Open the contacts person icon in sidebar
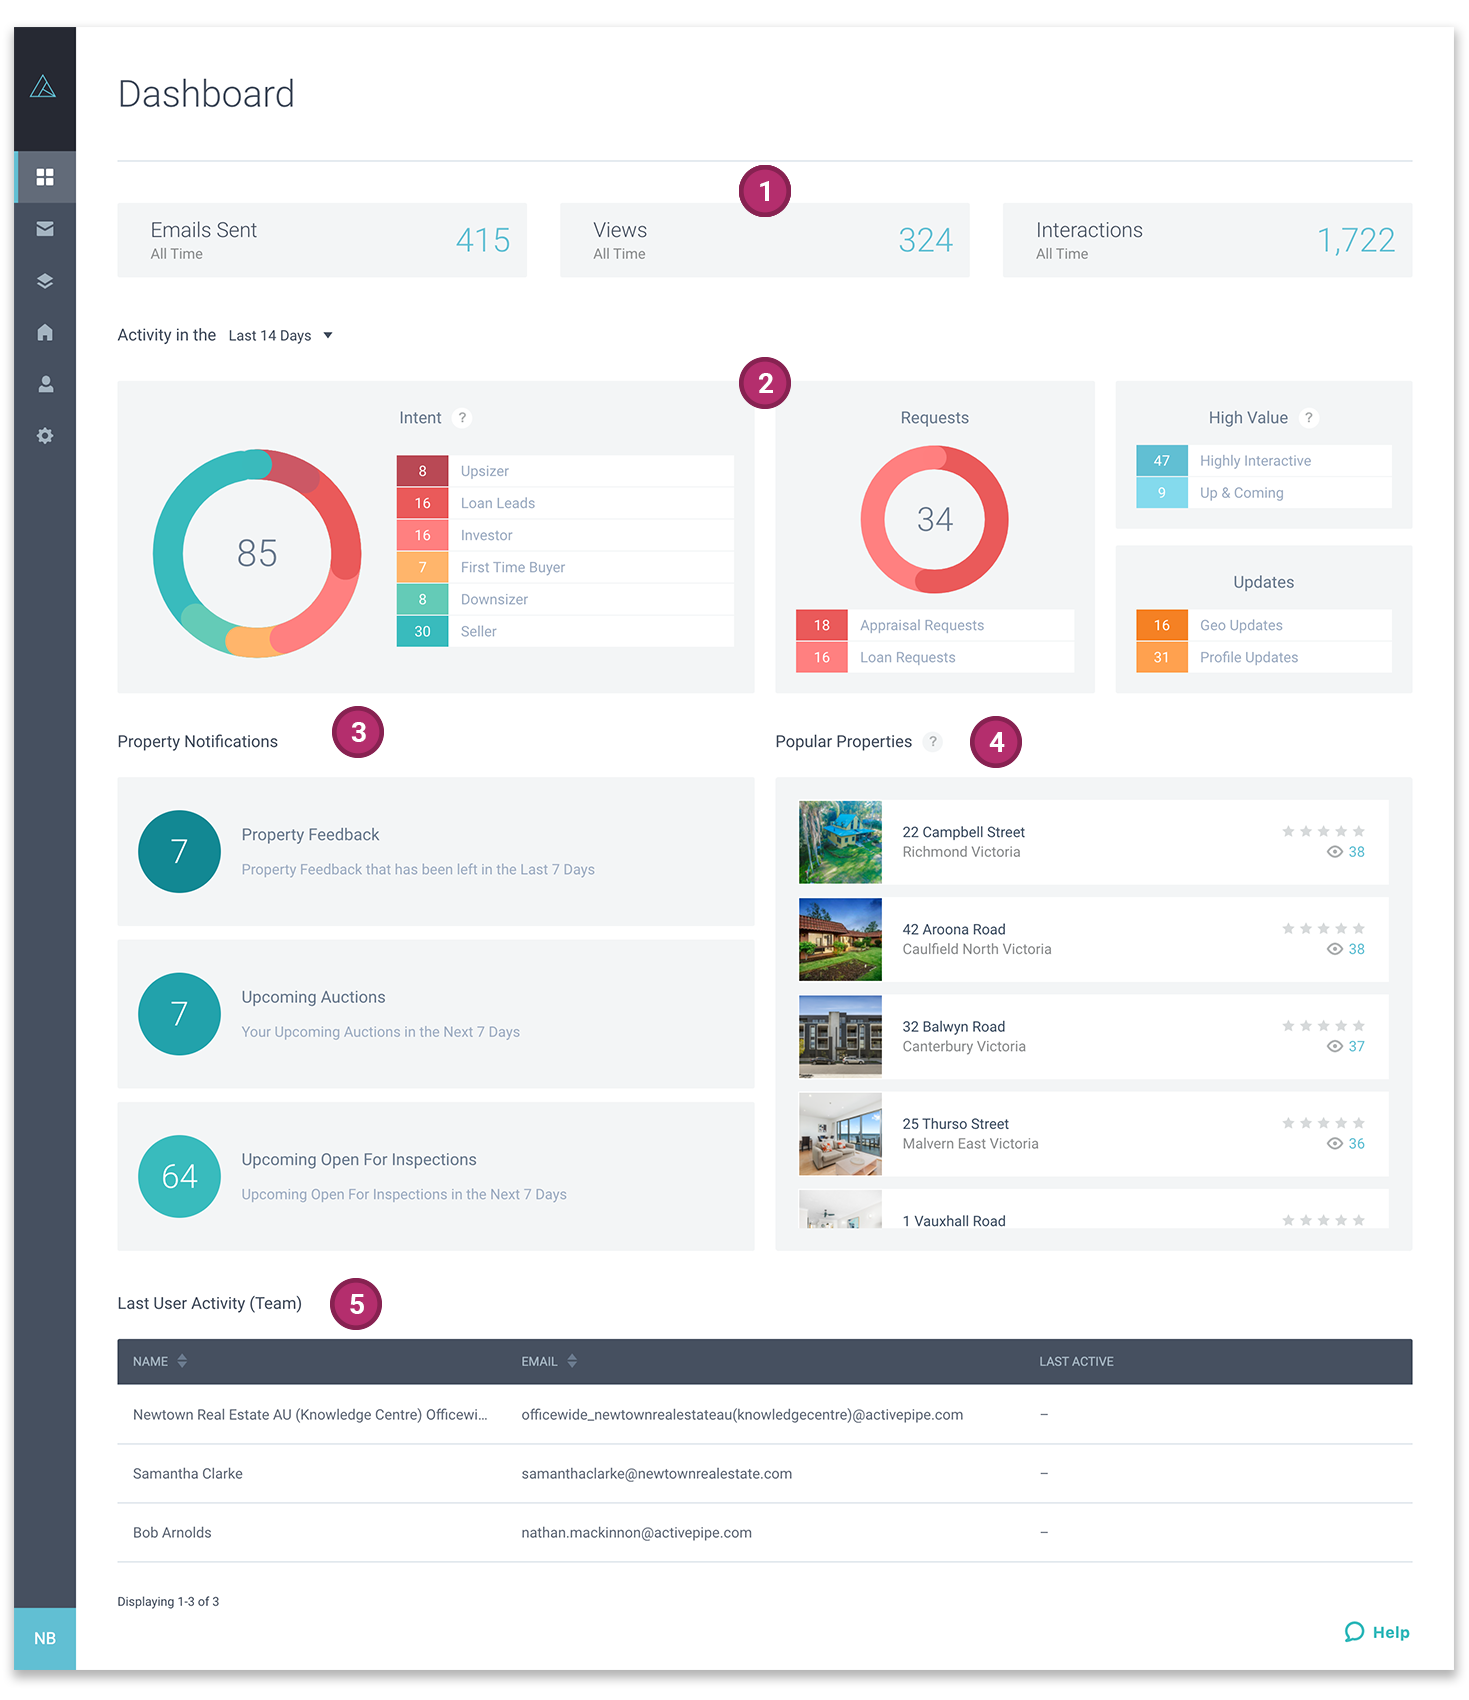The width and height of the screenshot is (1469, 1700). click(x=45, y=384)
